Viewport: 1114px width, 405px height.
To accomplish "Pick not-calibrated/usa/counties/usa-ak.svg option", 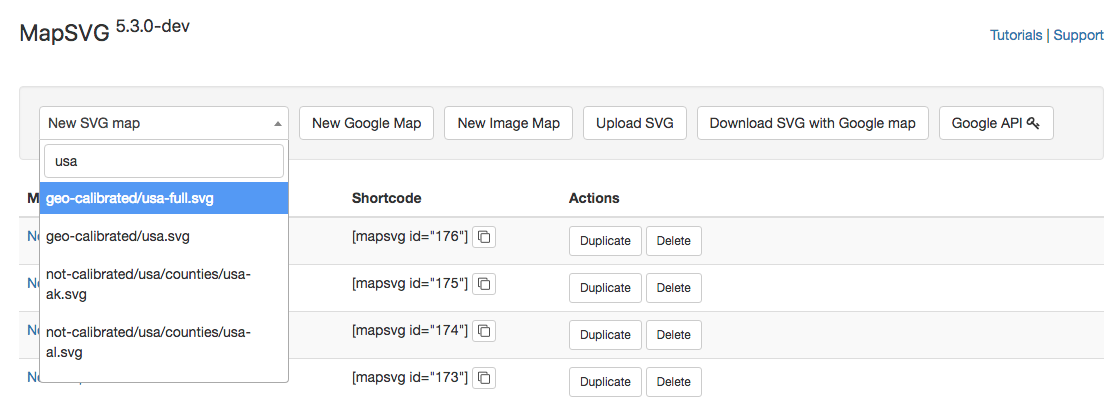I will click(164, 284).
